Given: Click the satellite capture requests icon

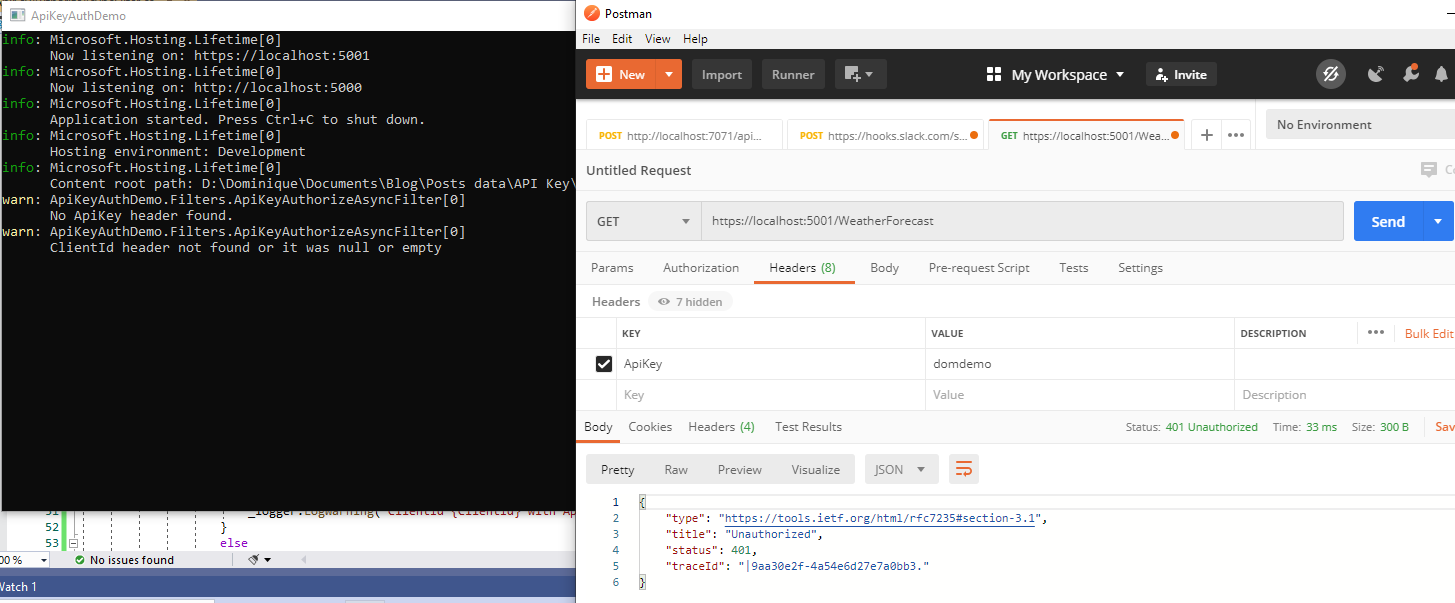Looking at the screenshot, I should pos(1376,74).
